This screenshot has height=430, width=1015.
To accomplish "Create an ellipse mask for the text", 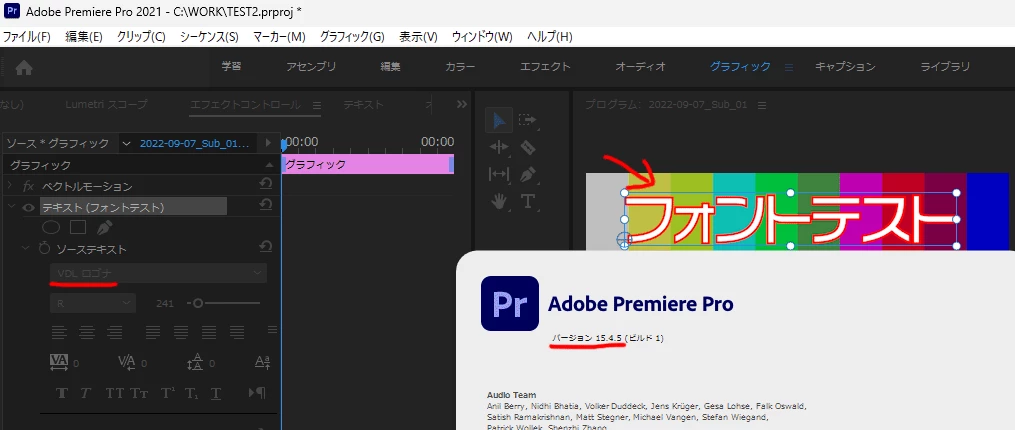I will click(x=51, y=227).
